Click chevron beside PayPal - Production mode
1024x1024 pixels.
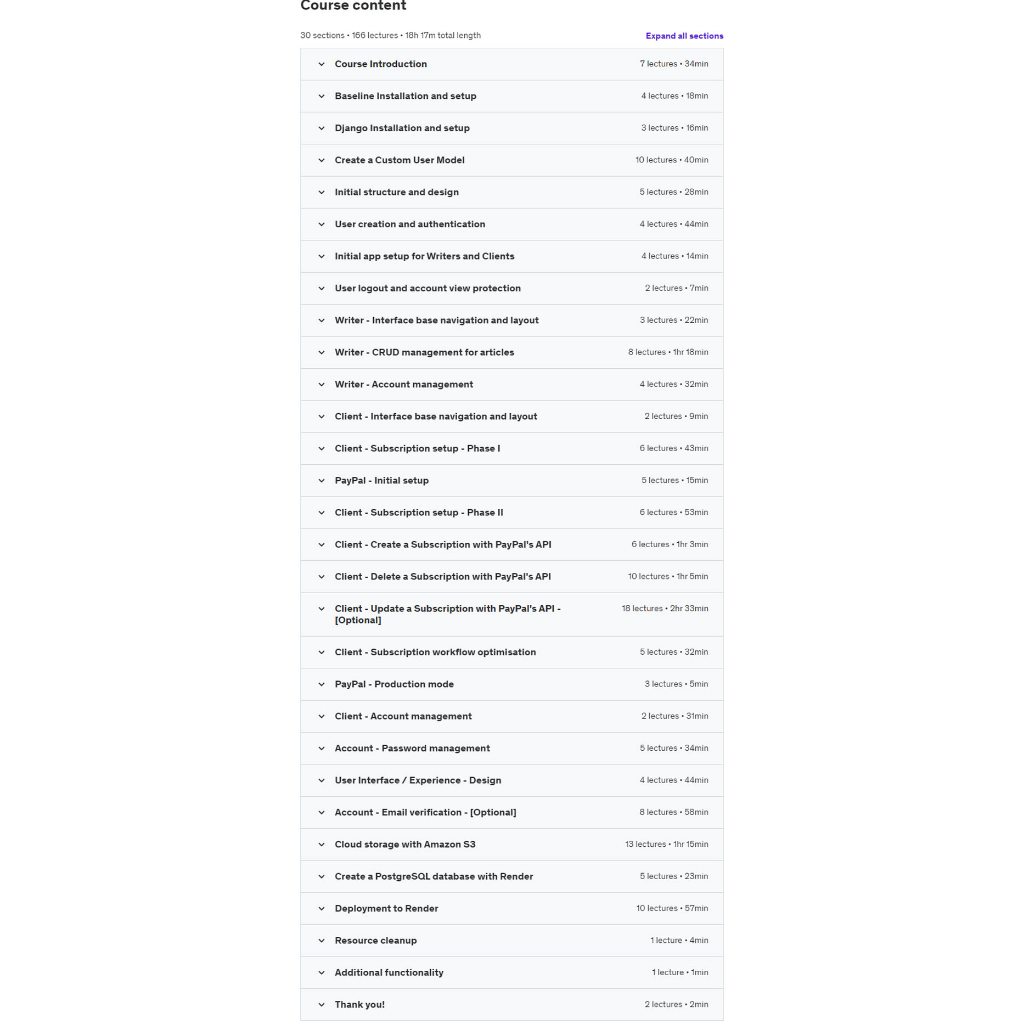tap(322, 684)
